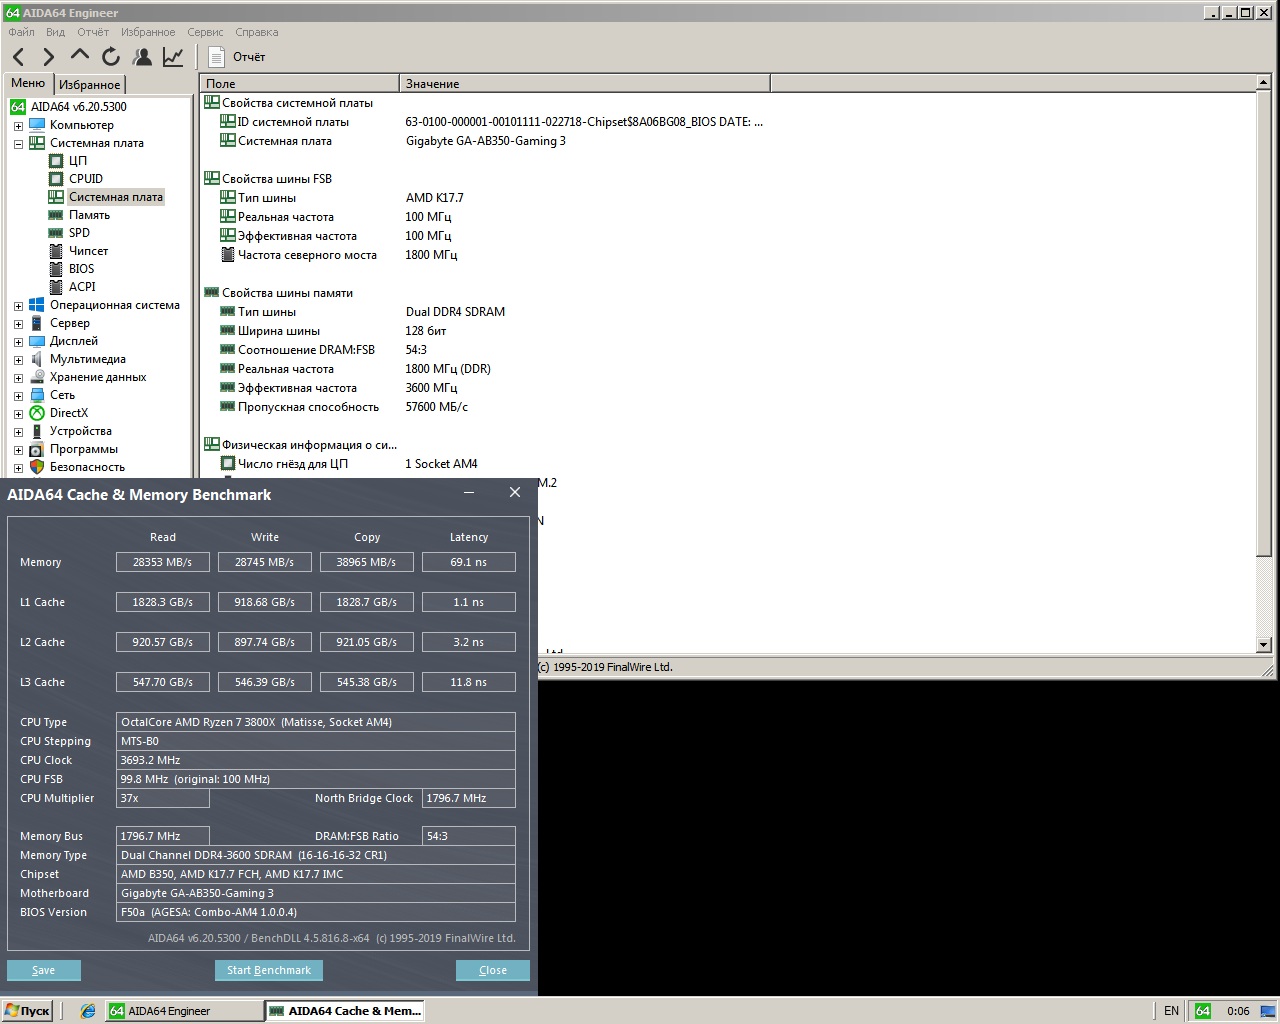Click the Пуск start button
Screen dimensions: 1280x1024
click(x=27, y=1011)
